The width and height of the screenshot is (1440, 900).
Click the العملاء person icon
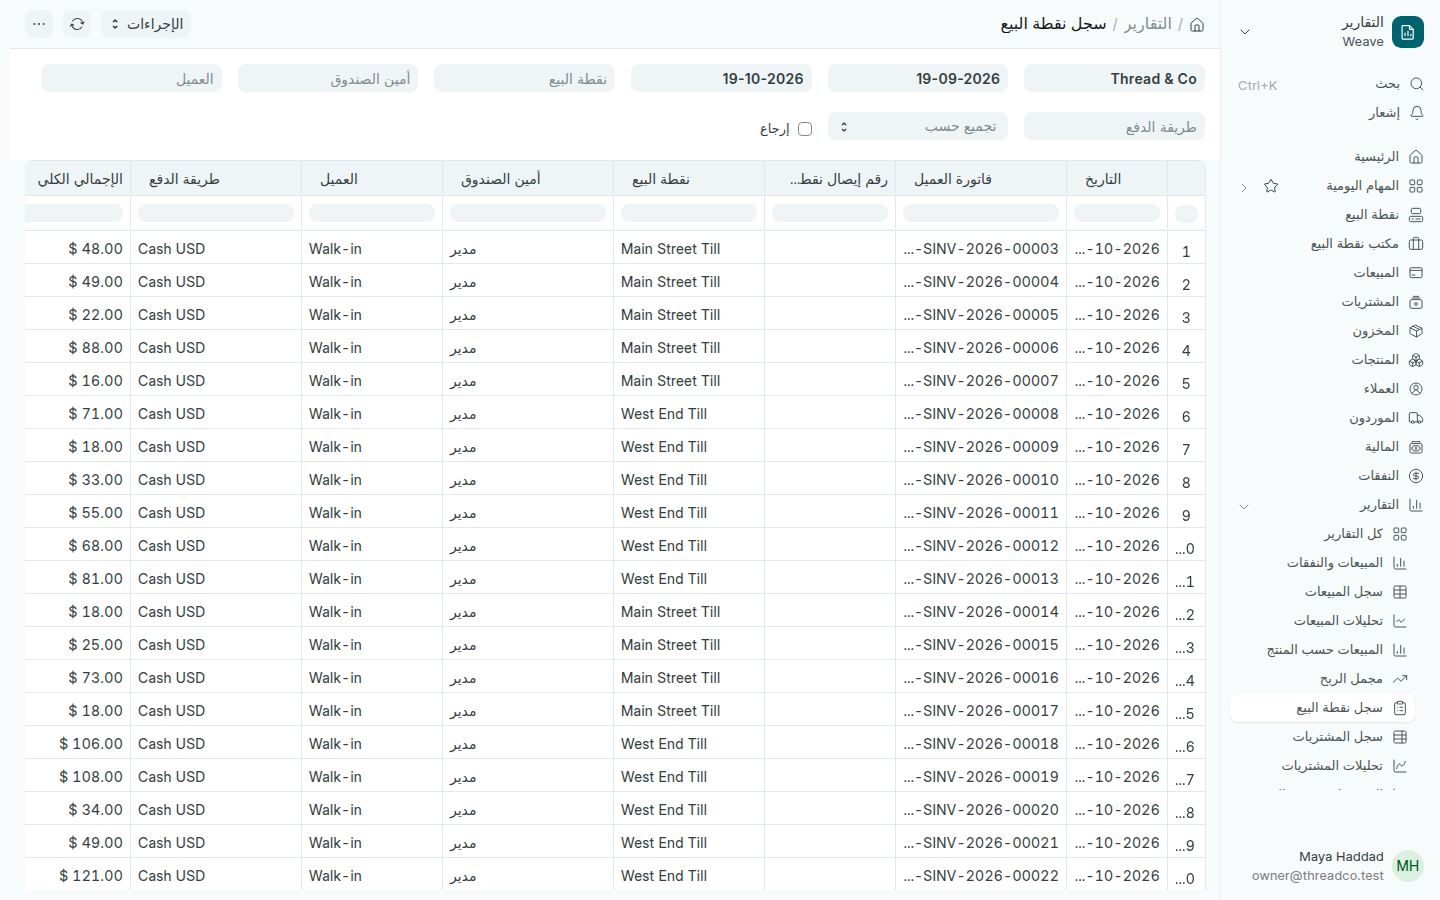pyautogui.click(x=1416, y=389)
